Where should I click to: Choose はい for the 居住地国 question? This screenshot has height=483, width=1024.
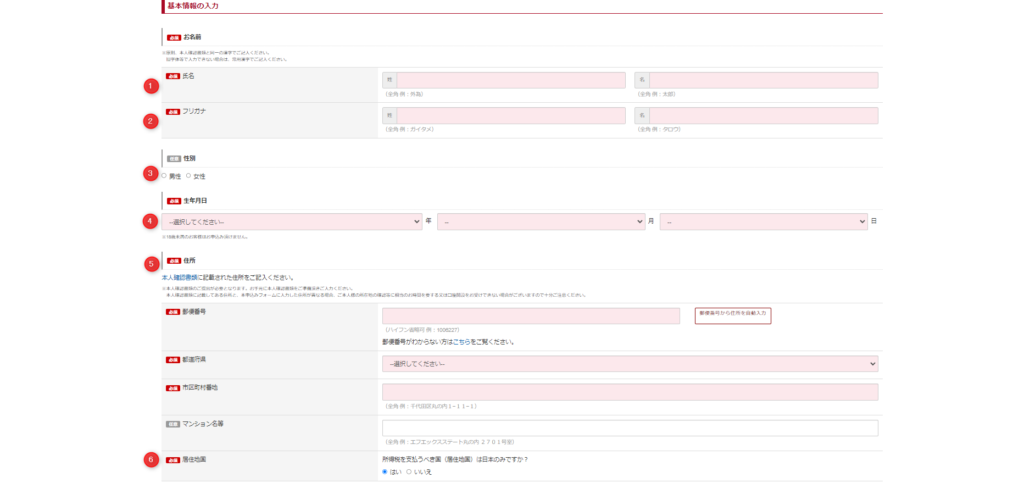pyautogui.click(x=385, y=471)
